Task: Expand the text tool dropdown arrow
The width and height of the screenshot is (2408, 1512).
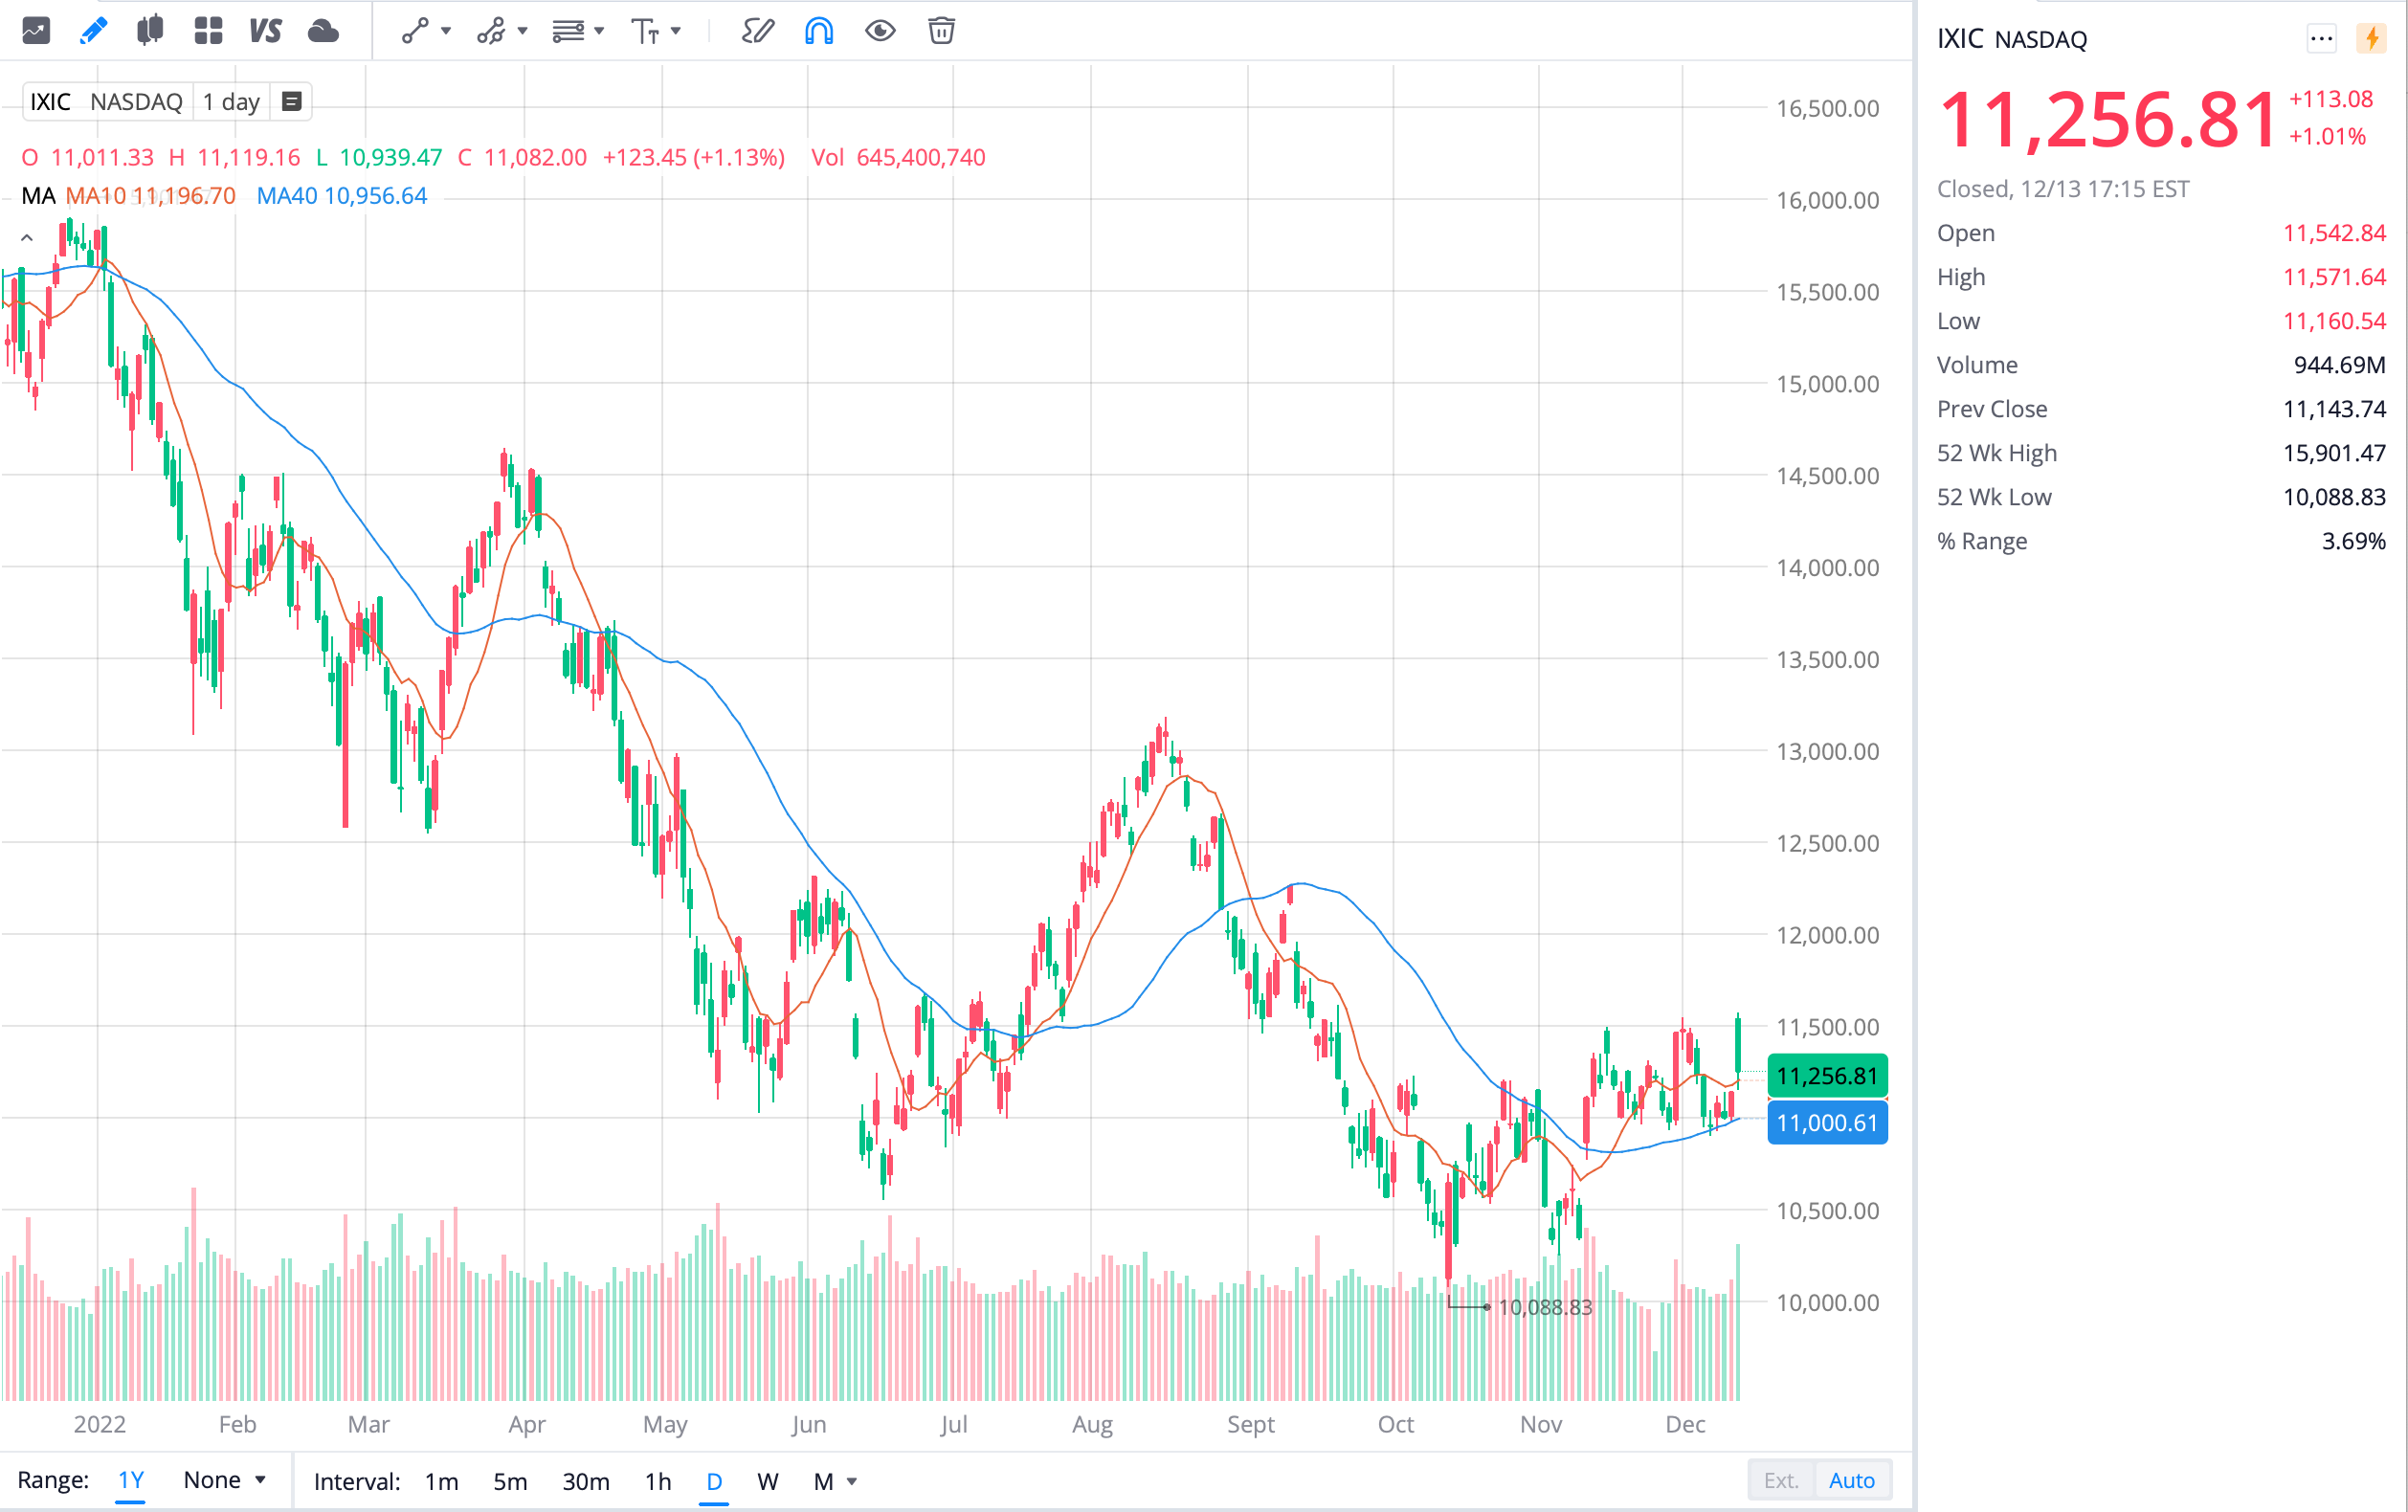Action: click(x=676, y=31)
